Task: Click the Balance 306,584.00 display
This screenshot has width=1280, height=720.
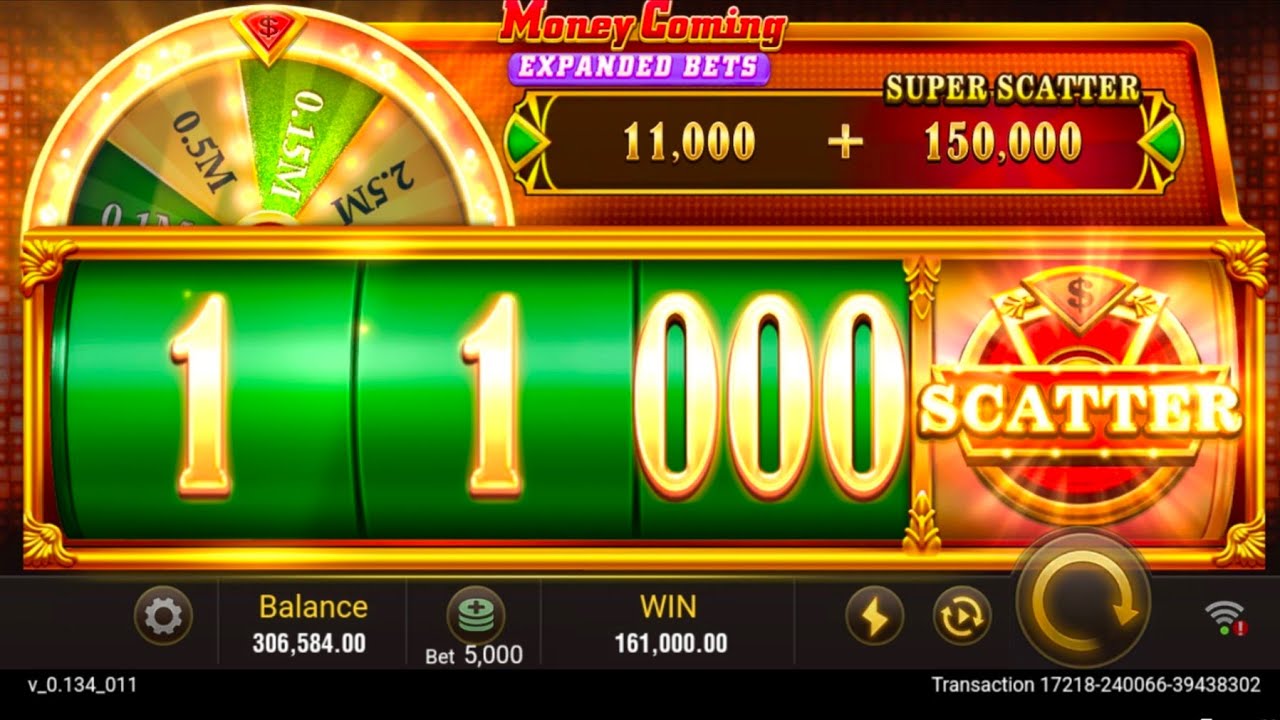Action: [x=312, y=624]
